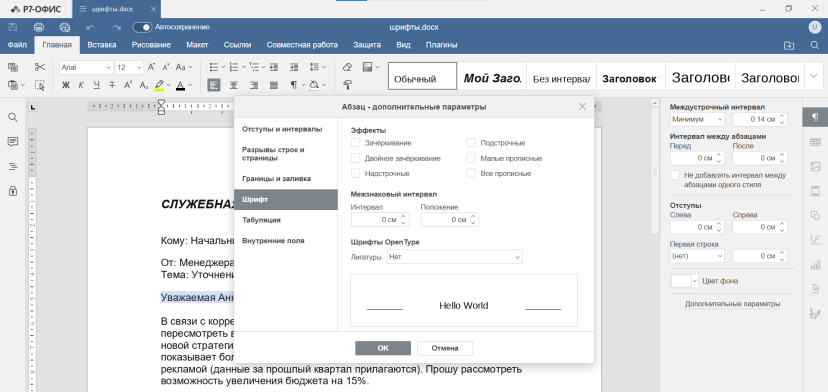Open image settings icon in right sidebar

pyautogui.click(x=815, y=166)
